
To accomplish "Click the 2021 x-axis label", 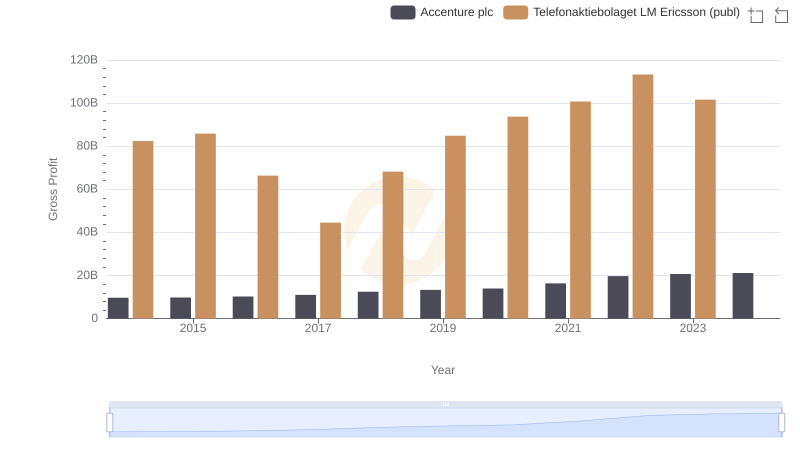I will 568,328.
